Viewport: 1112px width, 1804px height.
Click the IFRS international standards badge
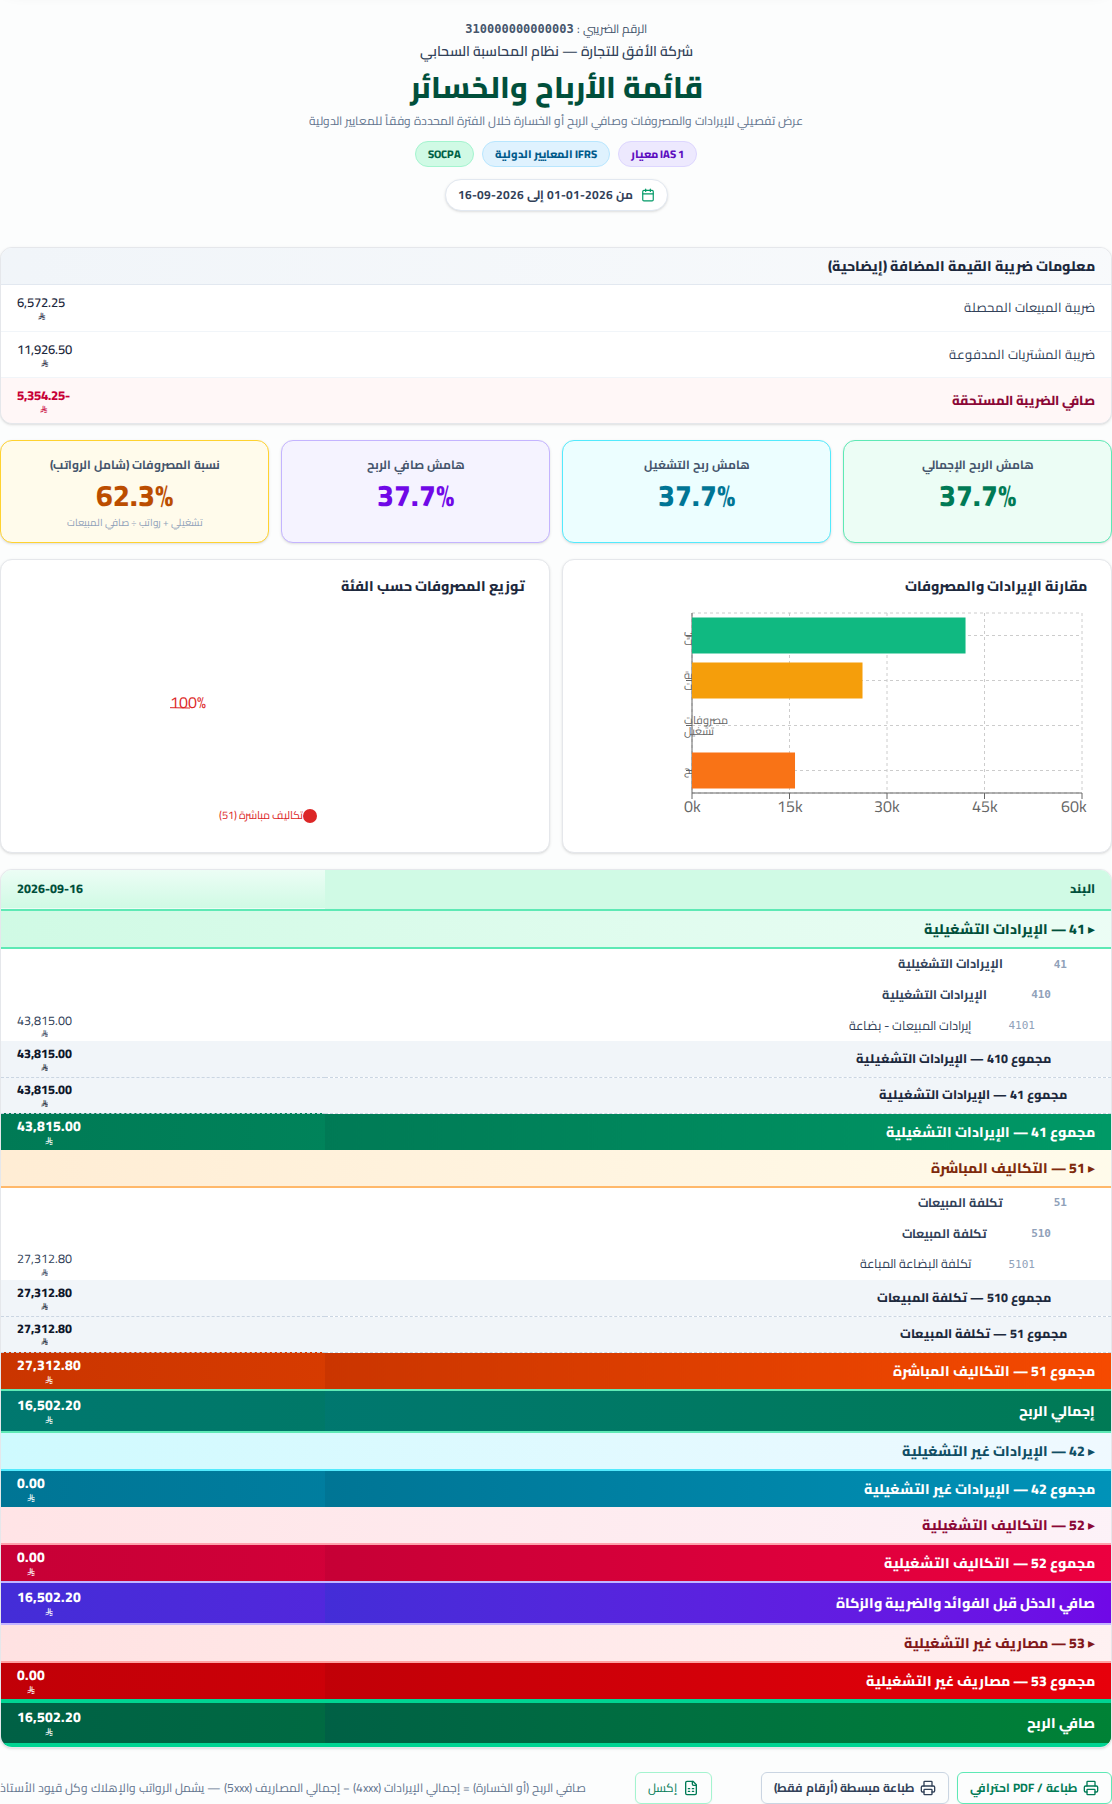tap(546, 154)
